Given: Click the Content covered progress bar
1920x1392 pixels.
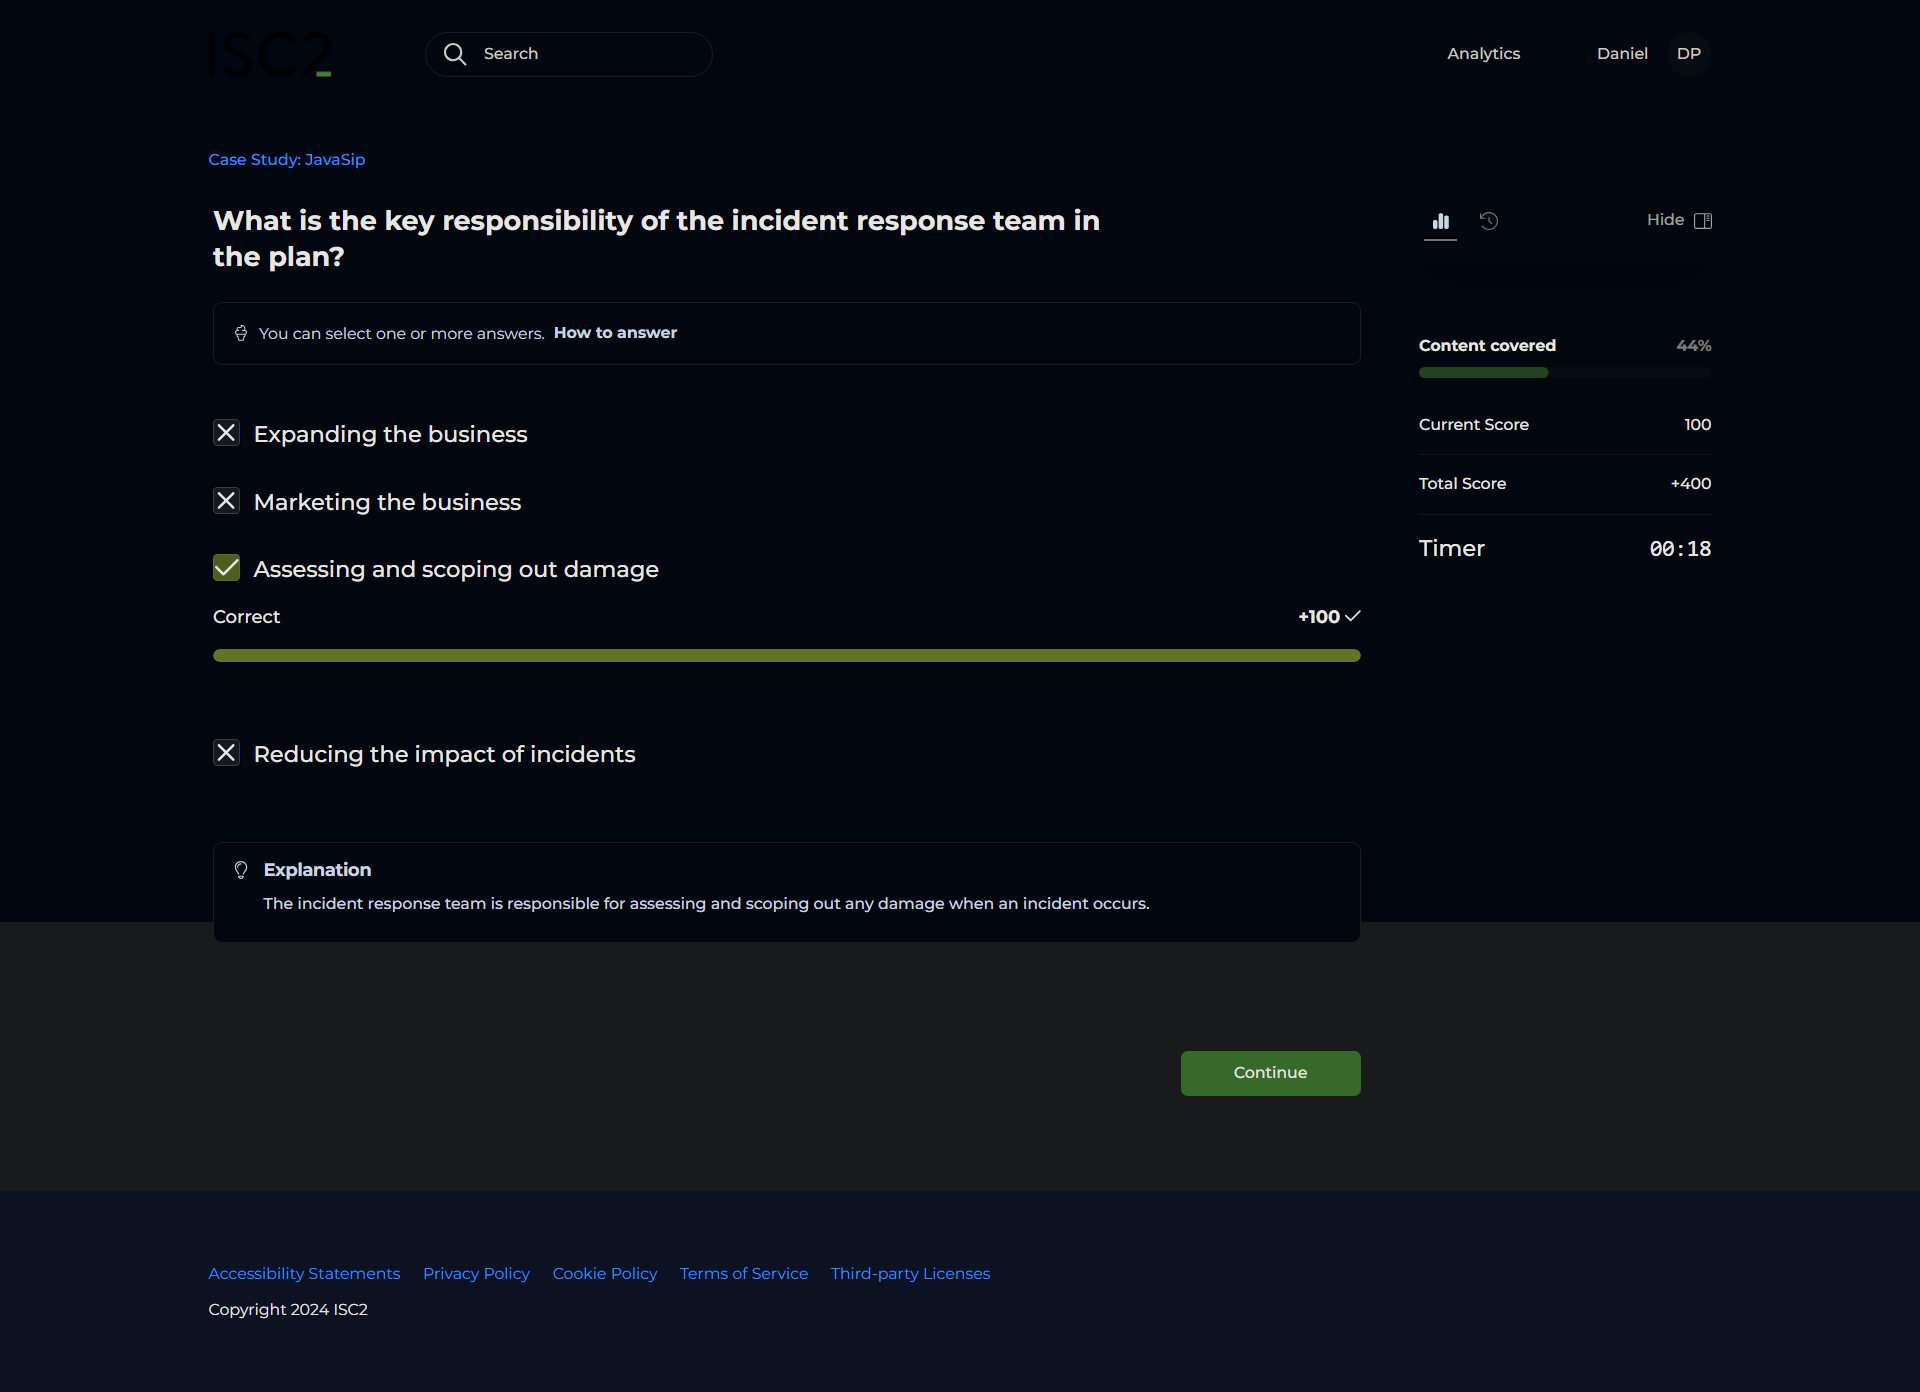Looking at the screenshot, I should tap(1564, 373).
